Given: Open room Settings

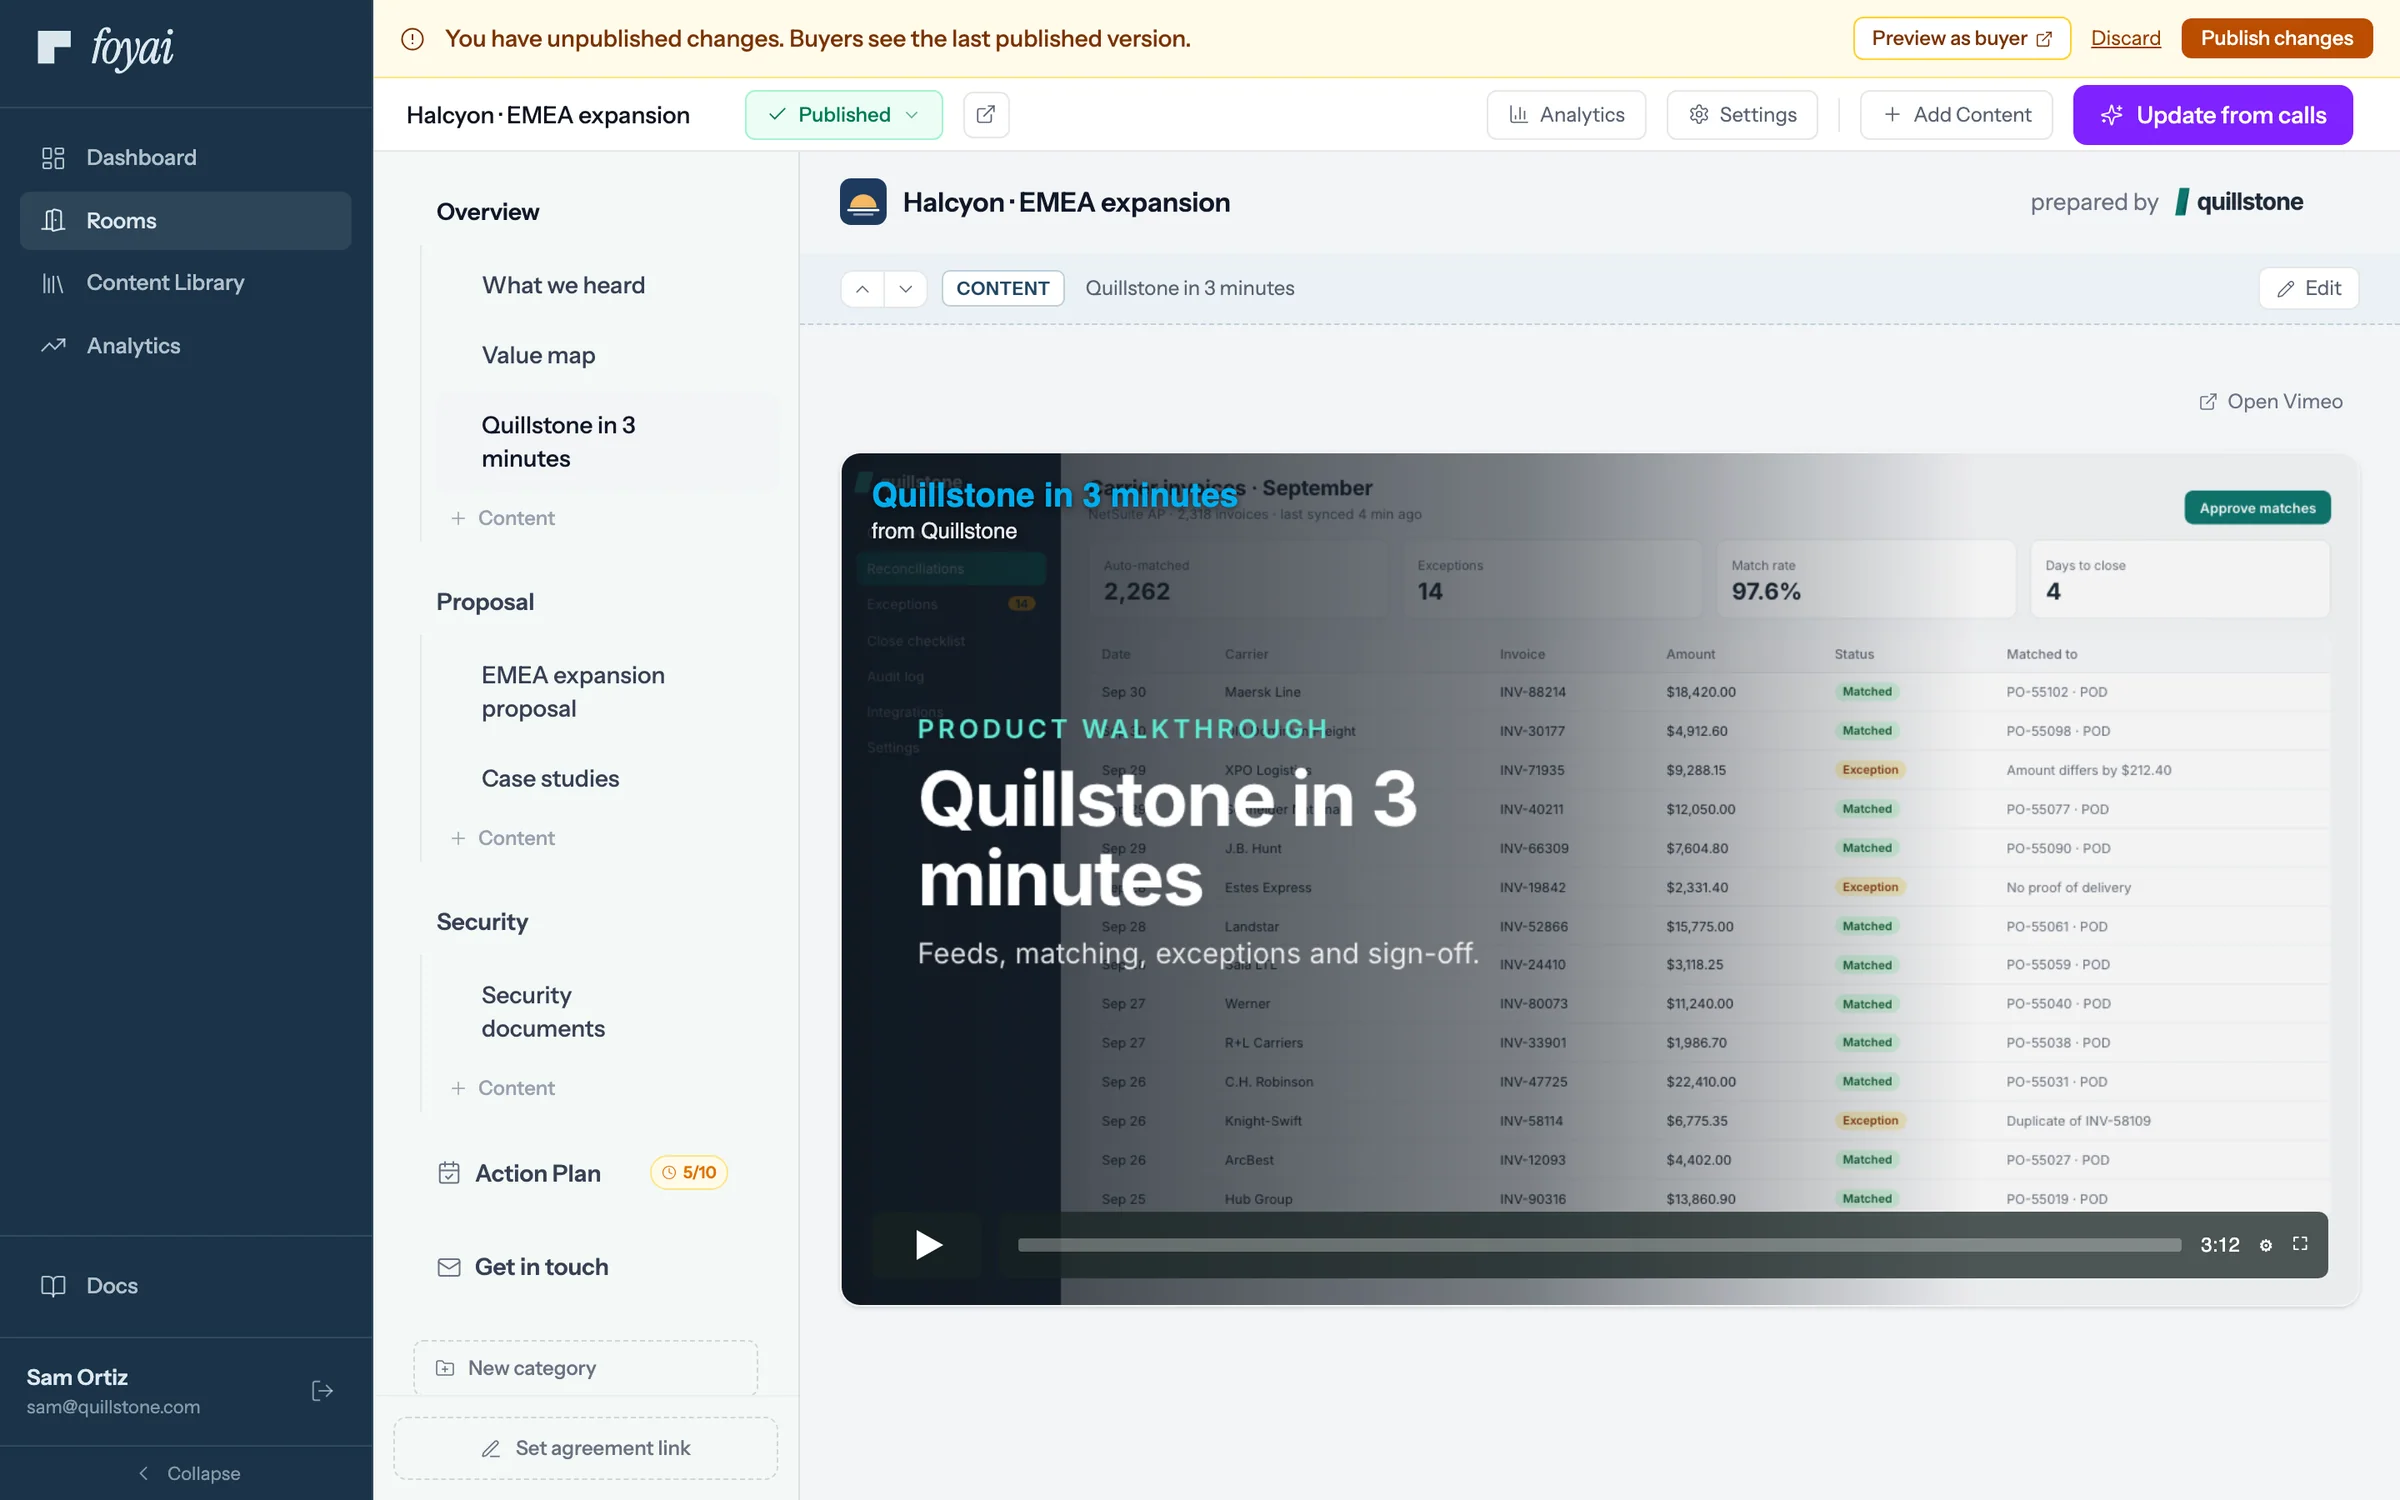Looking at the screenshot, I should [x=1742, y=115].
